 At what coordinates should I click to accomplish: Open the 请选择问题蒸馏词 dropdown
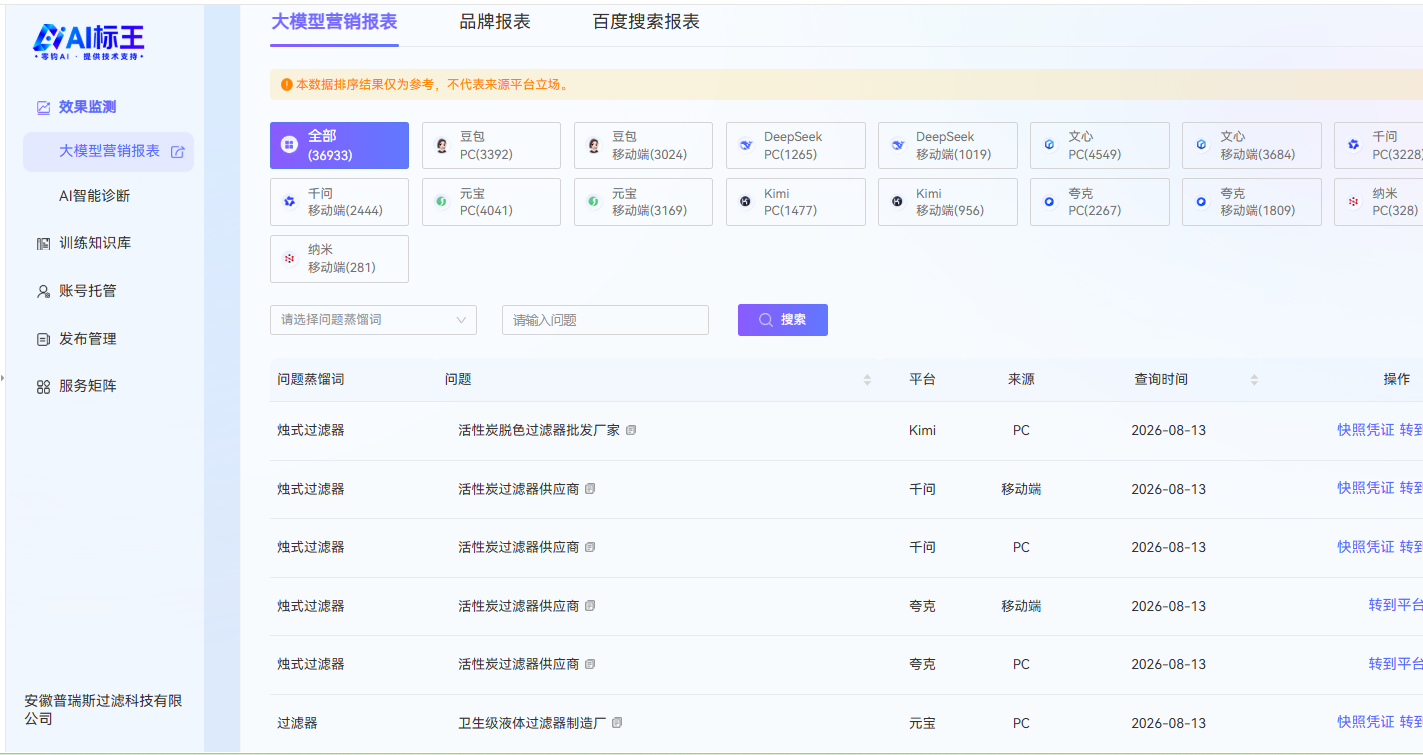click(373, 320)
